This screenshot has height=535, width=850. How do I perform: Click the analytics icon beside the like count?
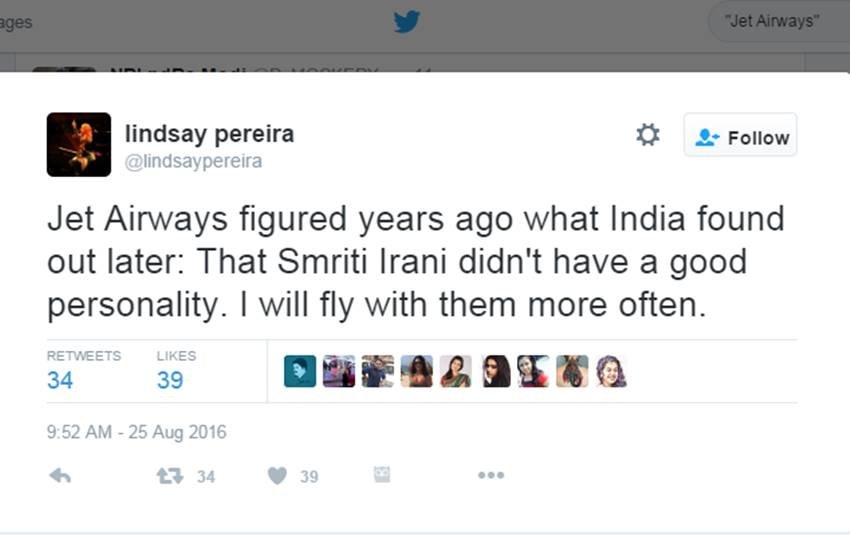(381, 475)
